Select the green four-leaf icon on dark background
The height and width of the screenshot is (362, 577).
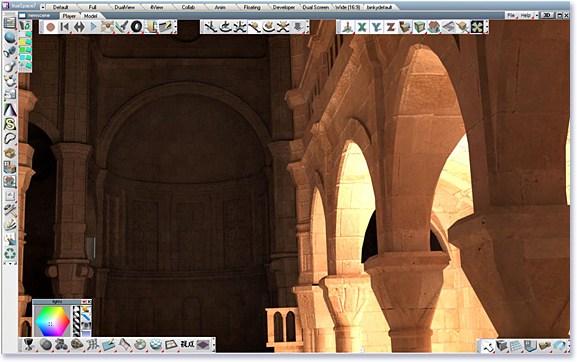(477, 27)
